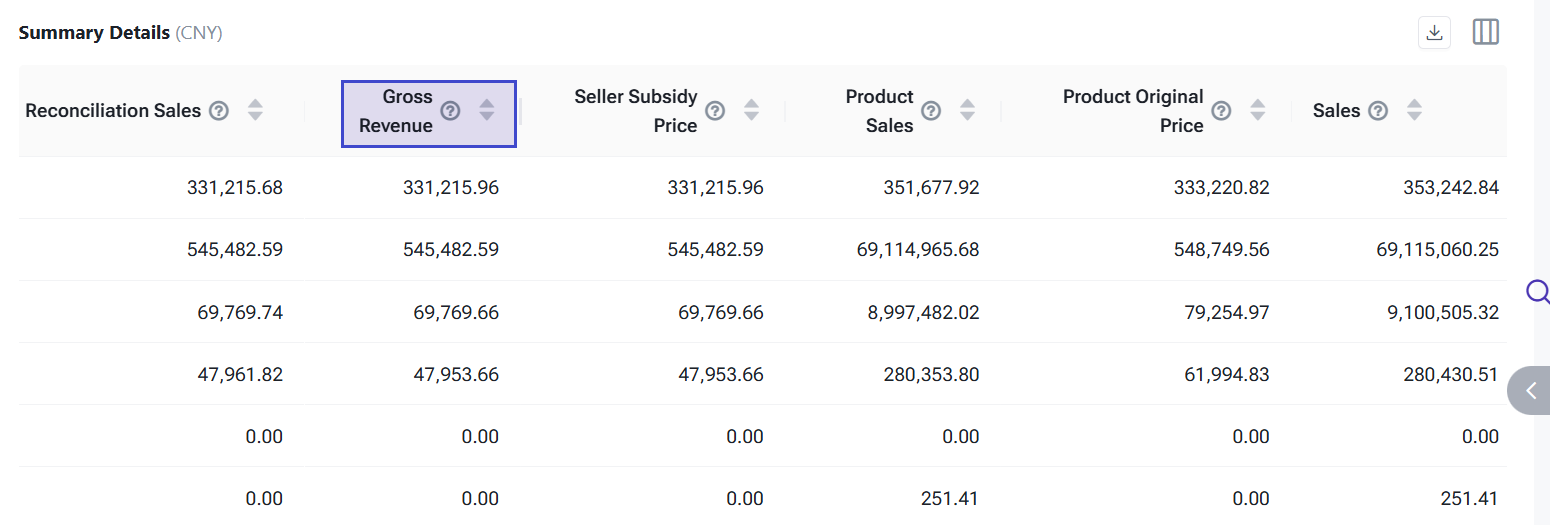This screenshot has height=525, width=1550.
Task: Show help tooltip for Gross Revenue
Action: [451, 111]
